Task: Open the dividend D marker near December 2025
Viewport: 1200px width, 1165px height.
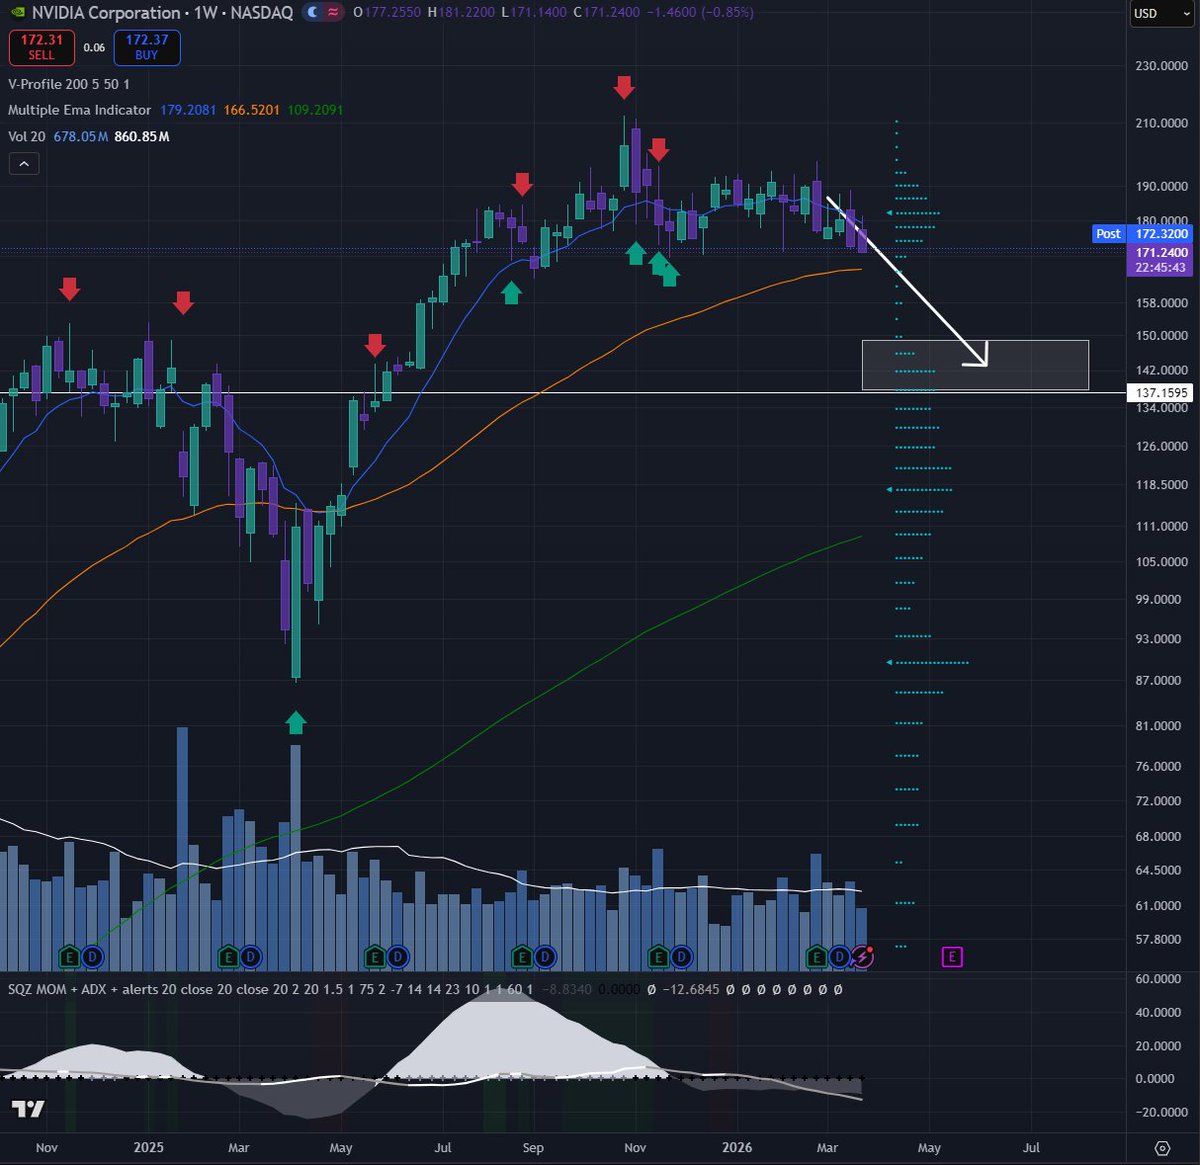Action: point(681,957)
